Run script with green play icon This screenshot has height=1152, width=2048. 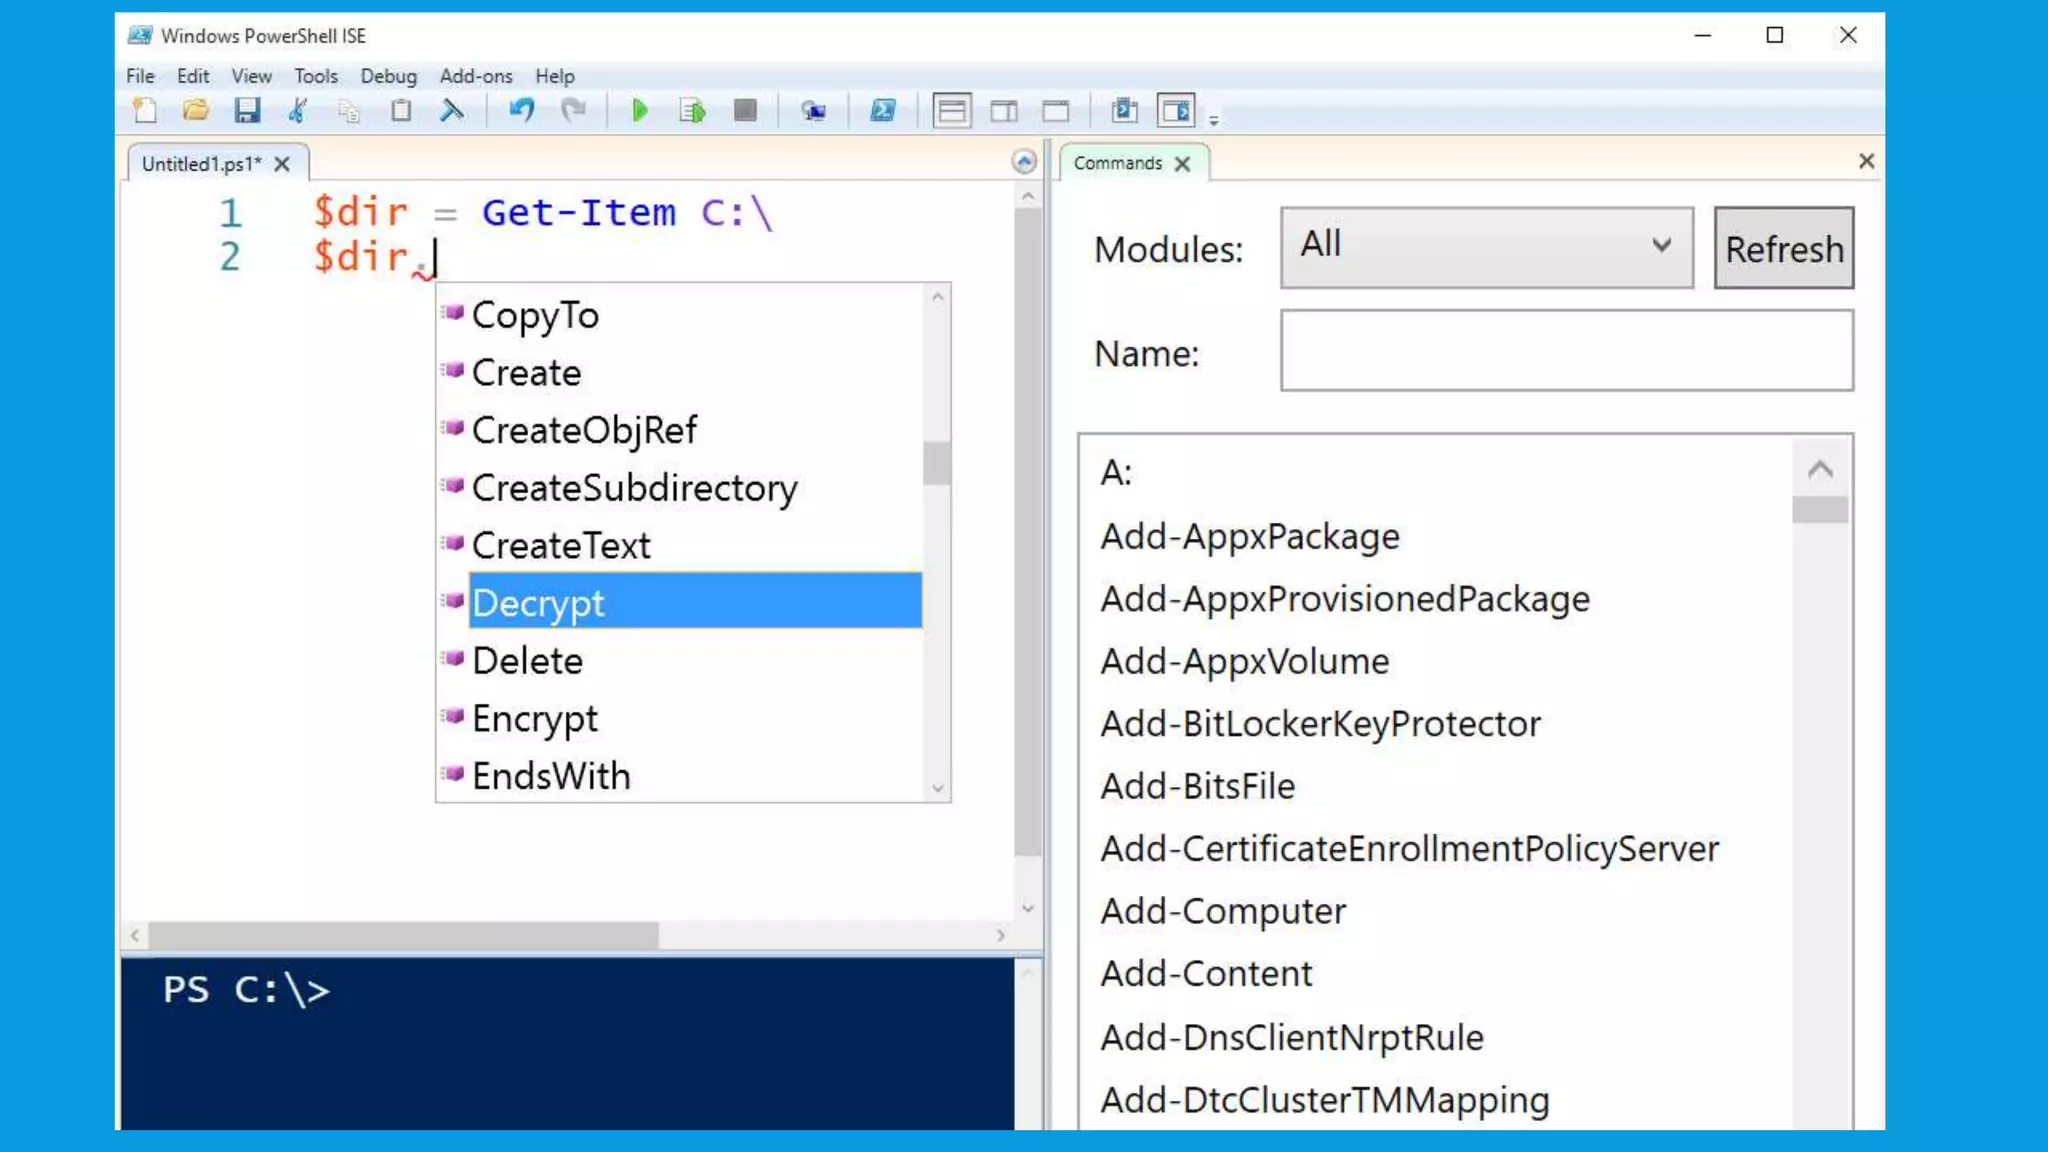click(x=640, y=111)
